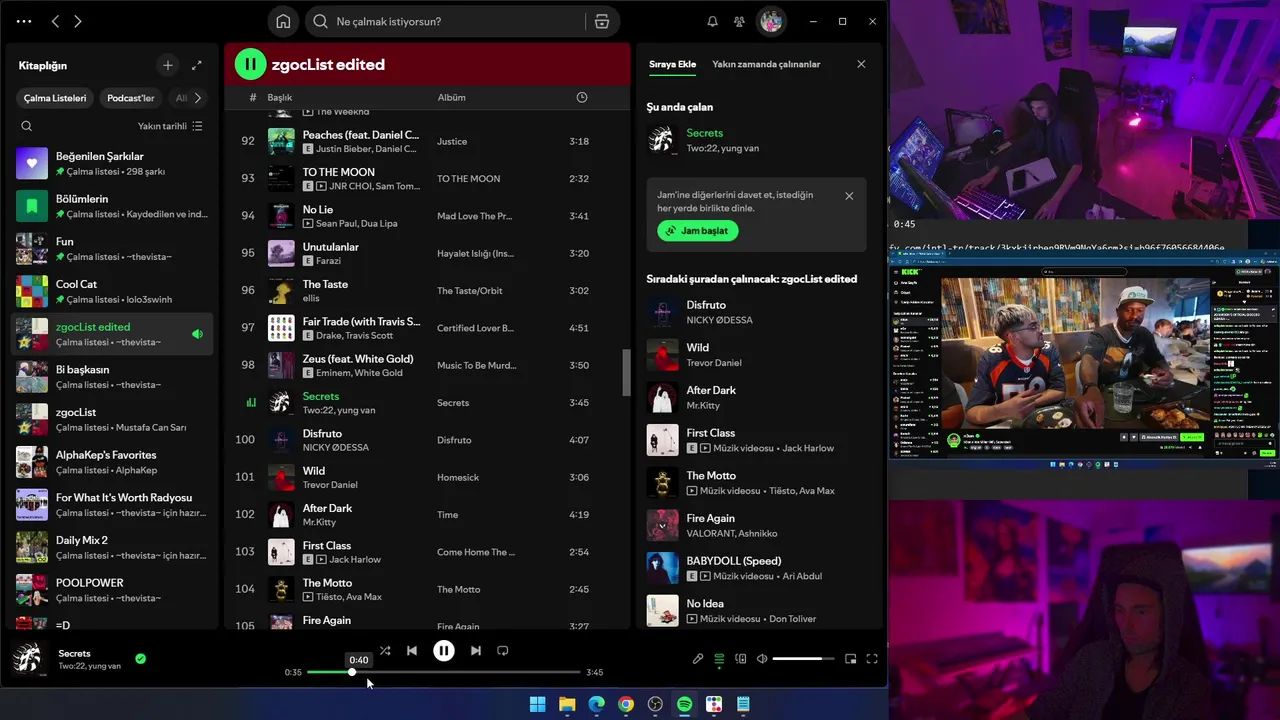Open the Secrets album art in the player bar
1280x720 pixels.
click(x=28, y=659)
